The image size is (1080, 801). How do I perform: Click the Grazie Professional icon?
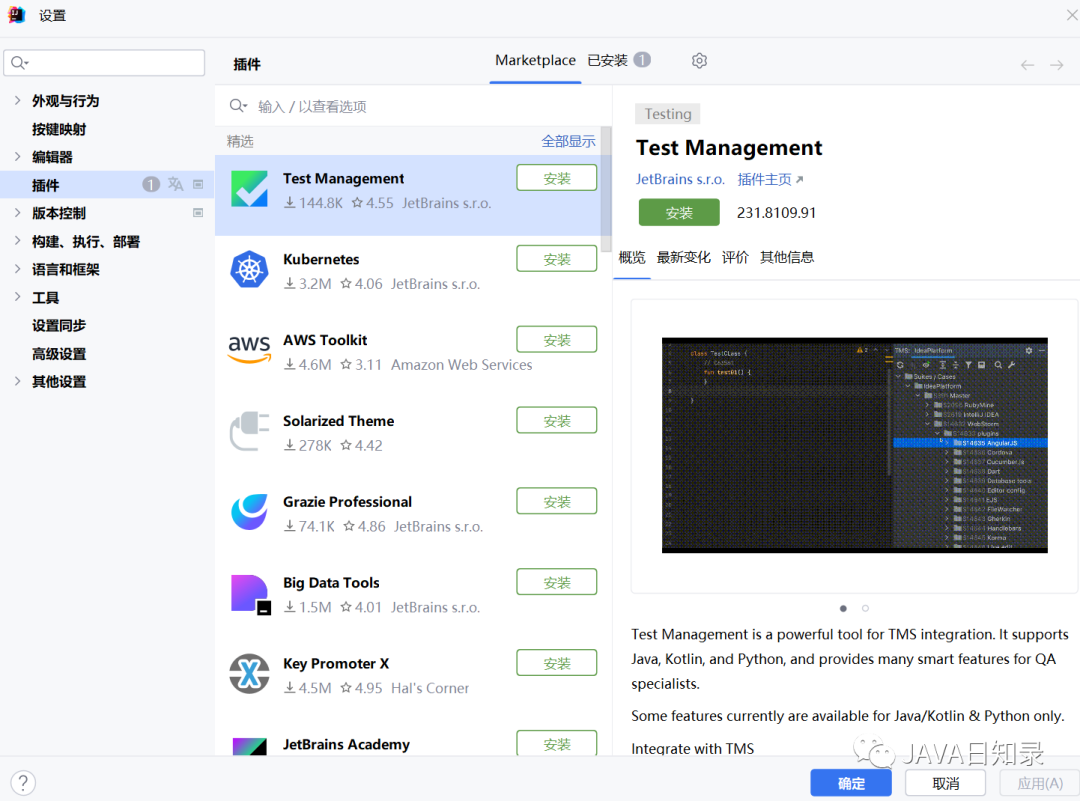click(x=249, y=512)
